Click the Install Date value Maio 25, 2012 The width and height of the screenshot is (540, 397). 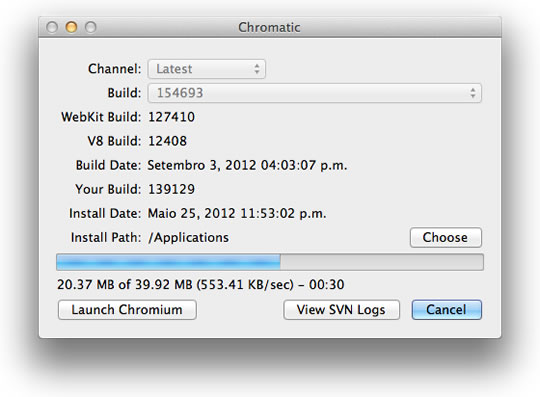[237, 213]
